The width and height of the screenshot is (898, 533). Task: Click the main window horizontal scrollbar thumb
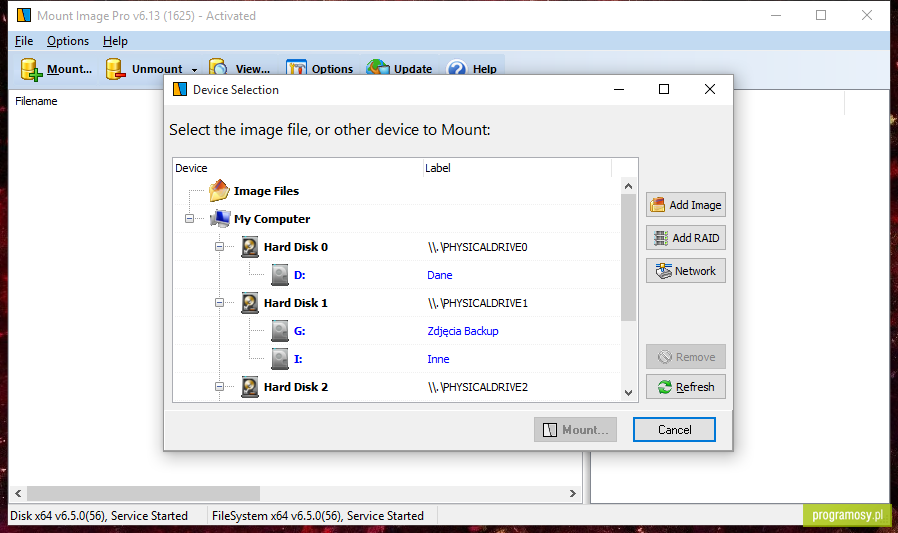tap(143, 493)
